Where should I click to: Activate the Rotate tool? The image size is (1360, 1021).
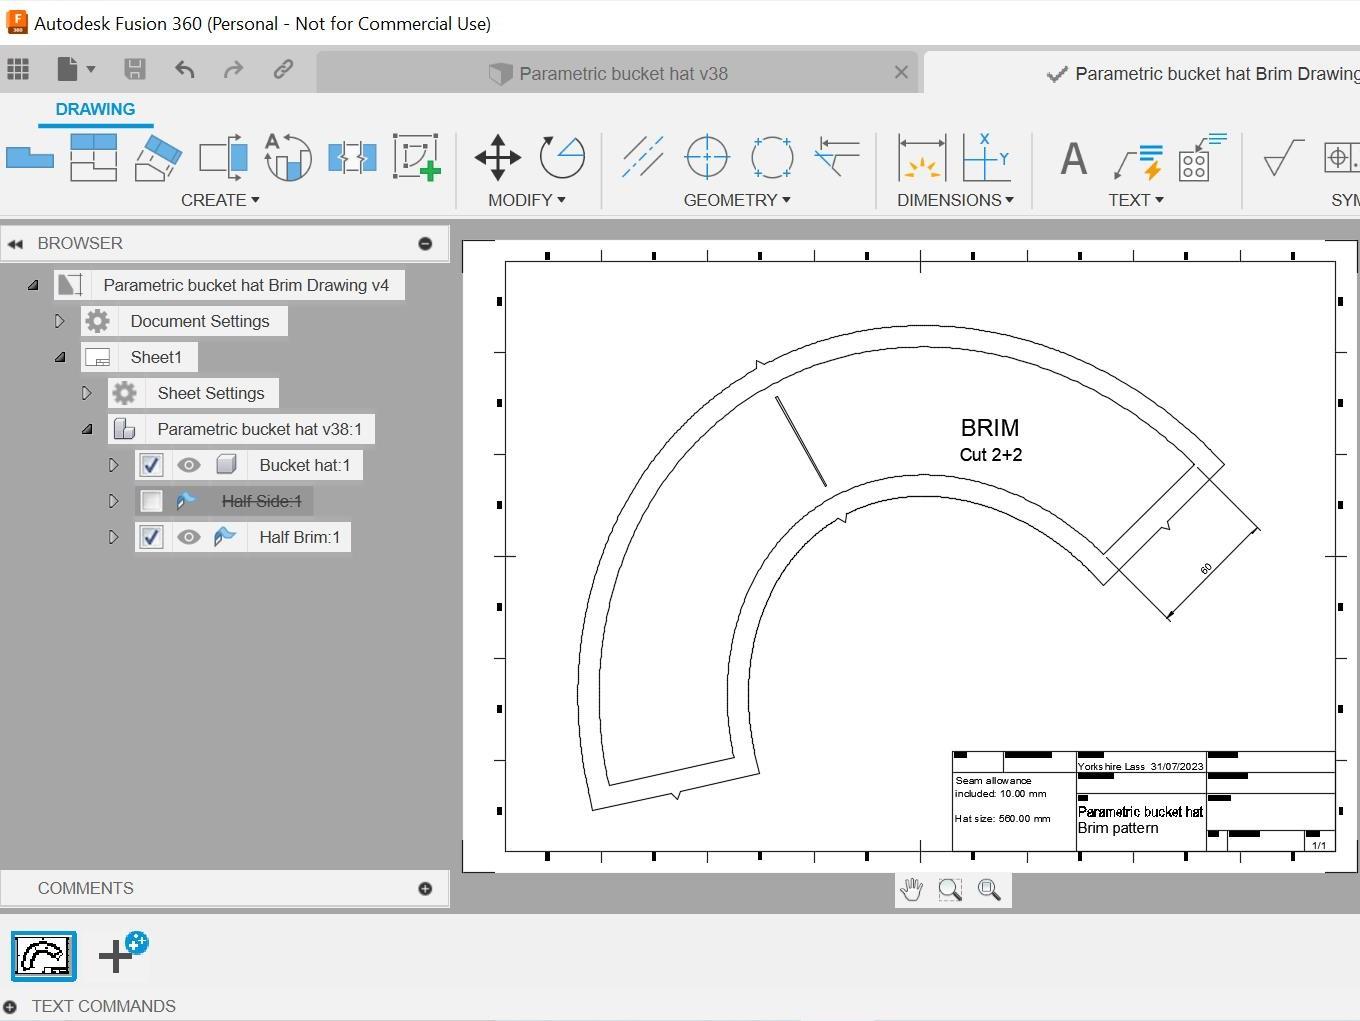click(x=561, y=157)
